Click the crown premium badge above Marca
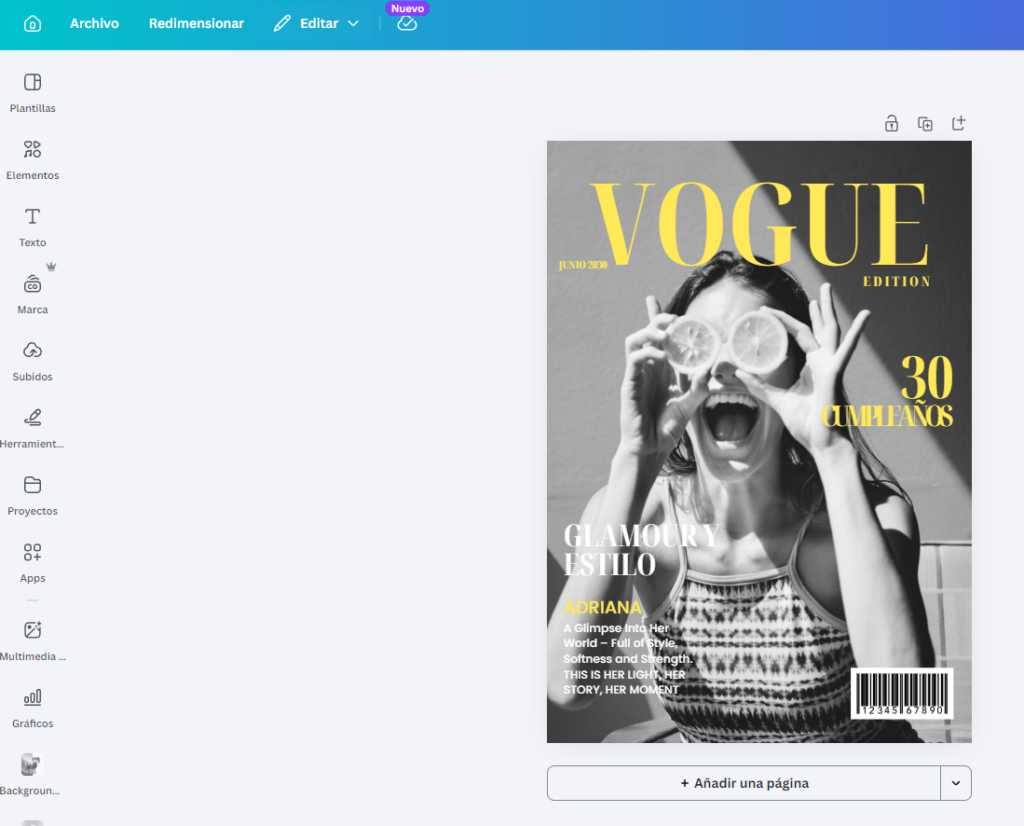 (51, 266)
